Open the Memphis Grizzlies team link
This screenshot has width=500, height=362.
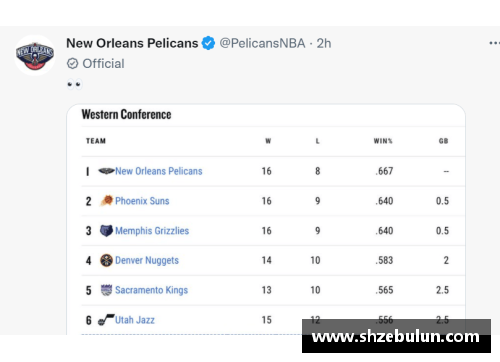(x=152, y=231)
